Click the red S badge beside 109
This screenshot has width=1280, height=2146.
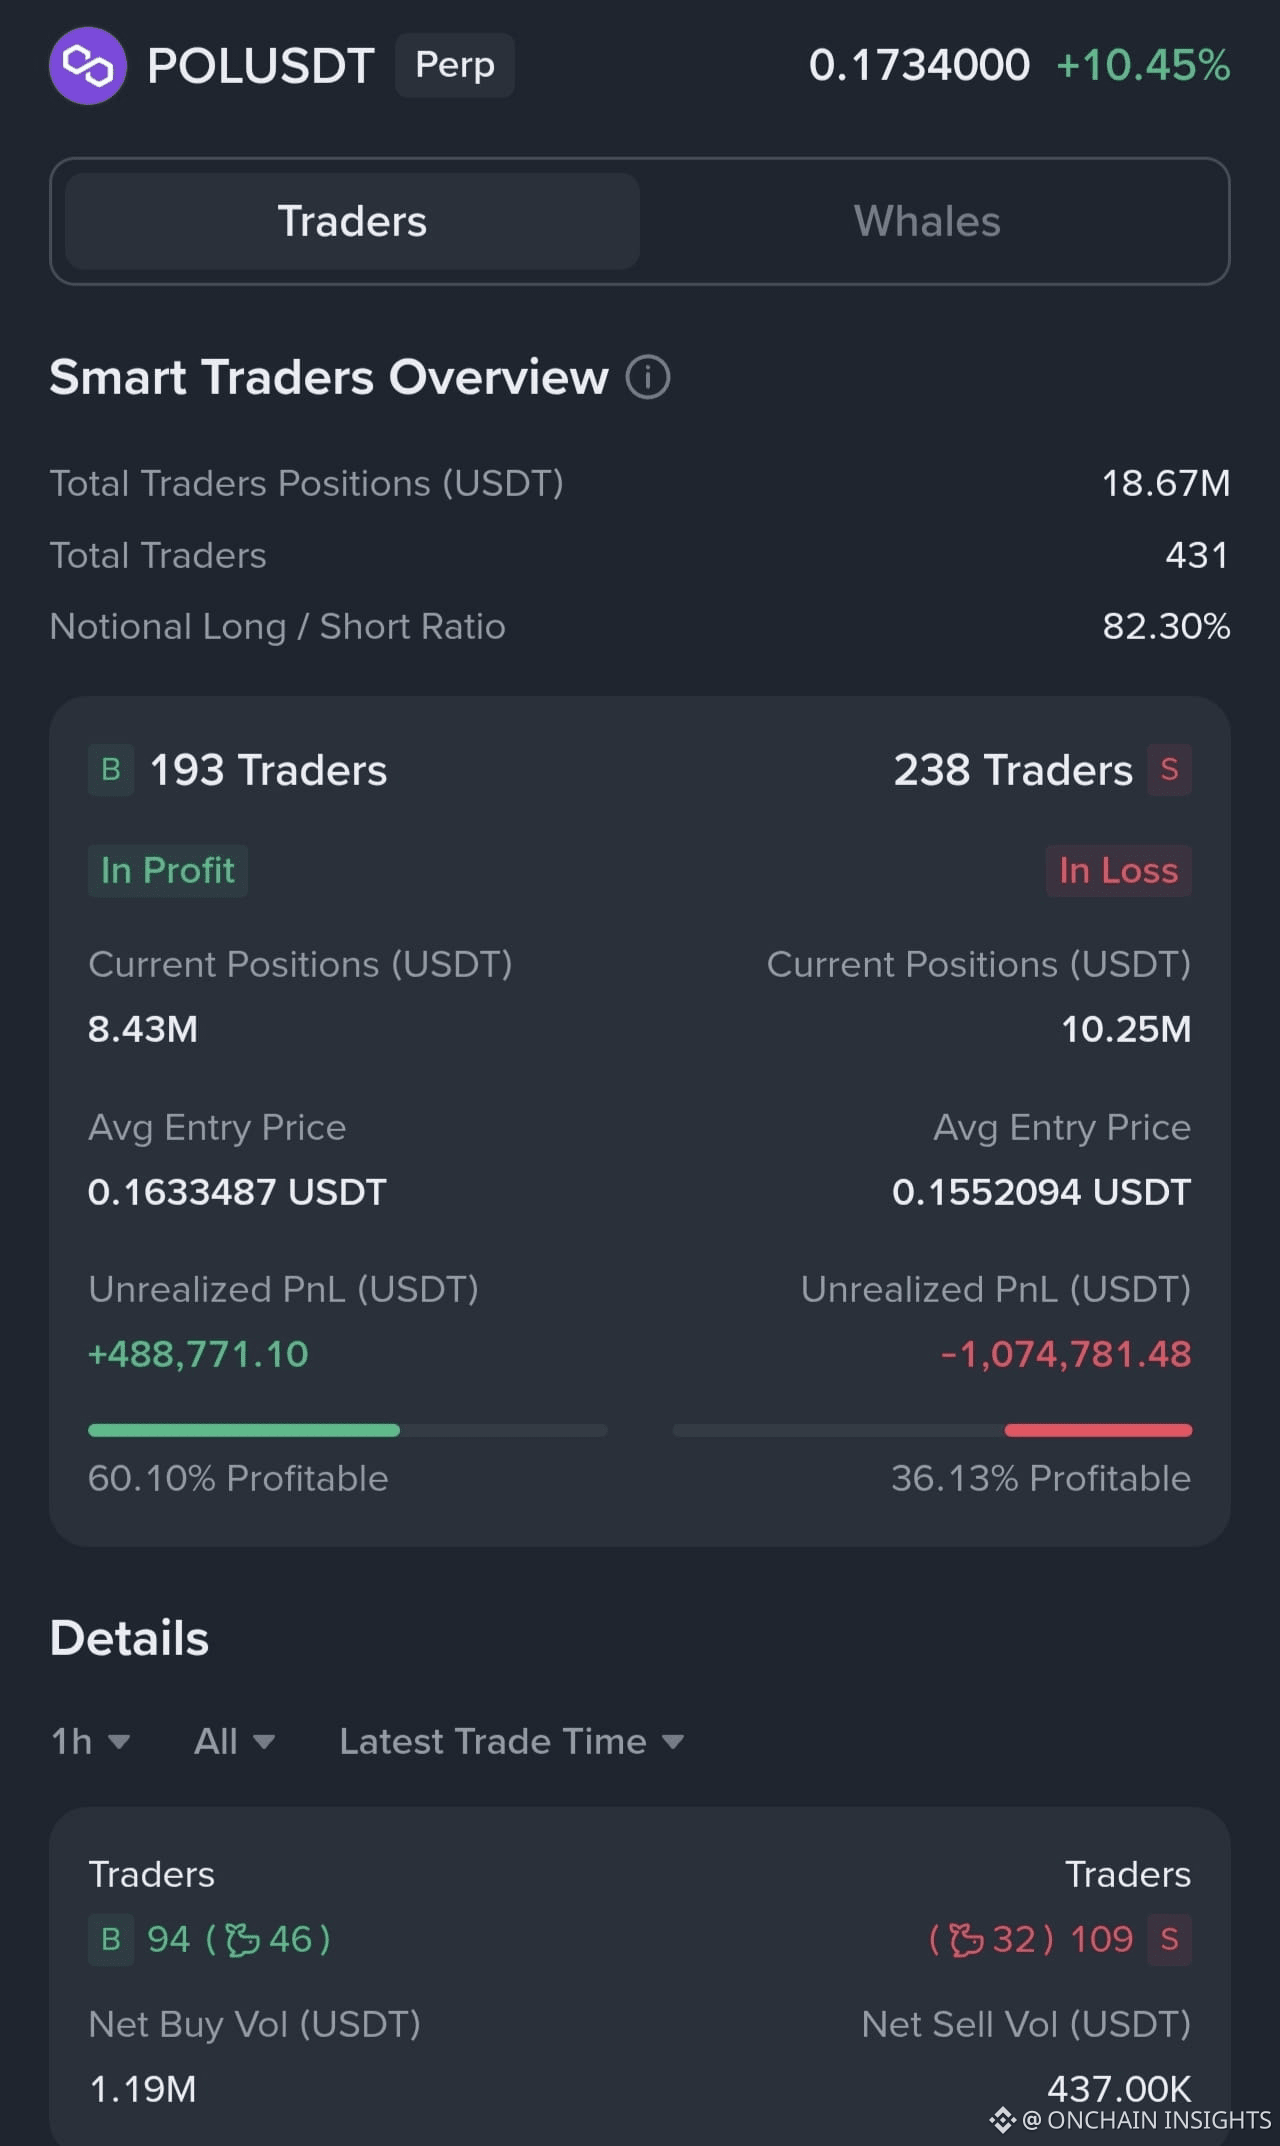point(1169,1940)
